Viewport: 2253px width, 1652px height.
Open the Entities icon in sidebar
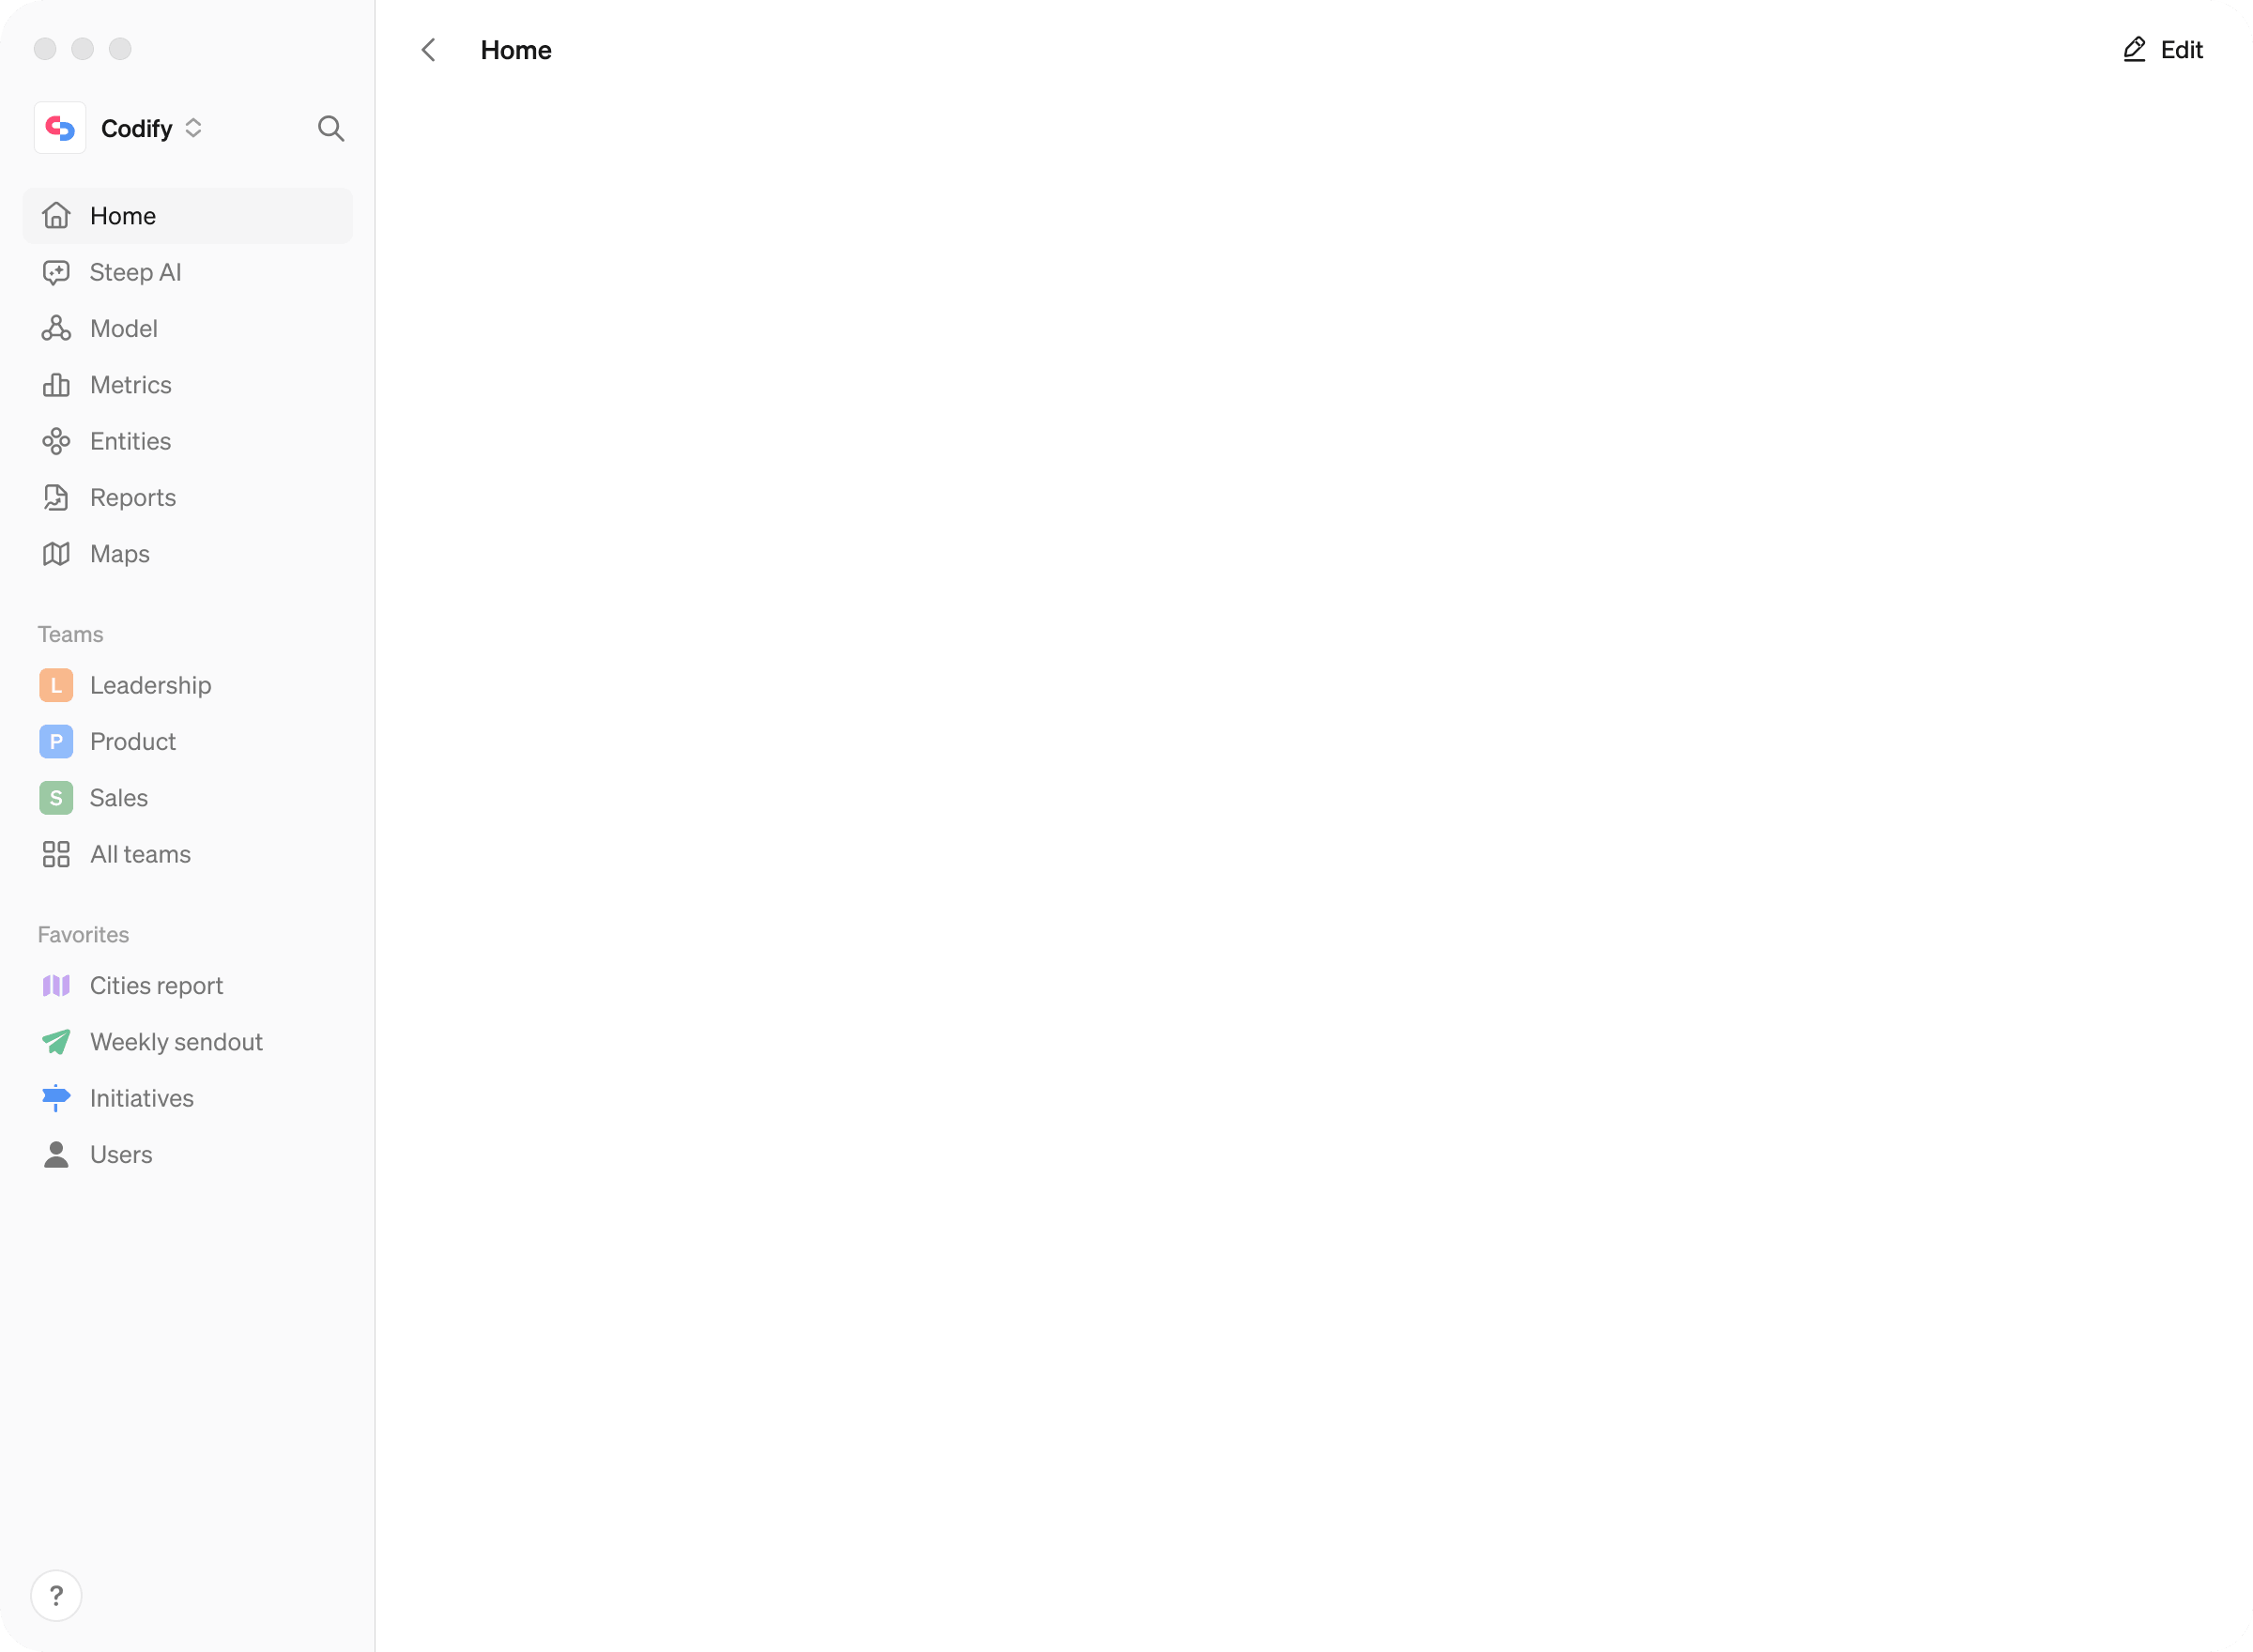(56, 441)
